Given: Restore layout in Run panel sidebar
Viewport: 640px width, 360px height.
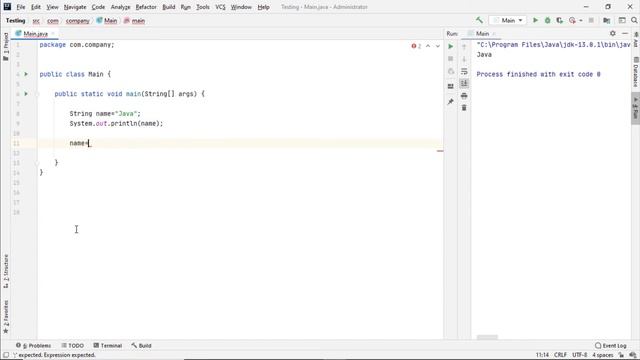Looking at the screenshot, I should coord(451,86).
